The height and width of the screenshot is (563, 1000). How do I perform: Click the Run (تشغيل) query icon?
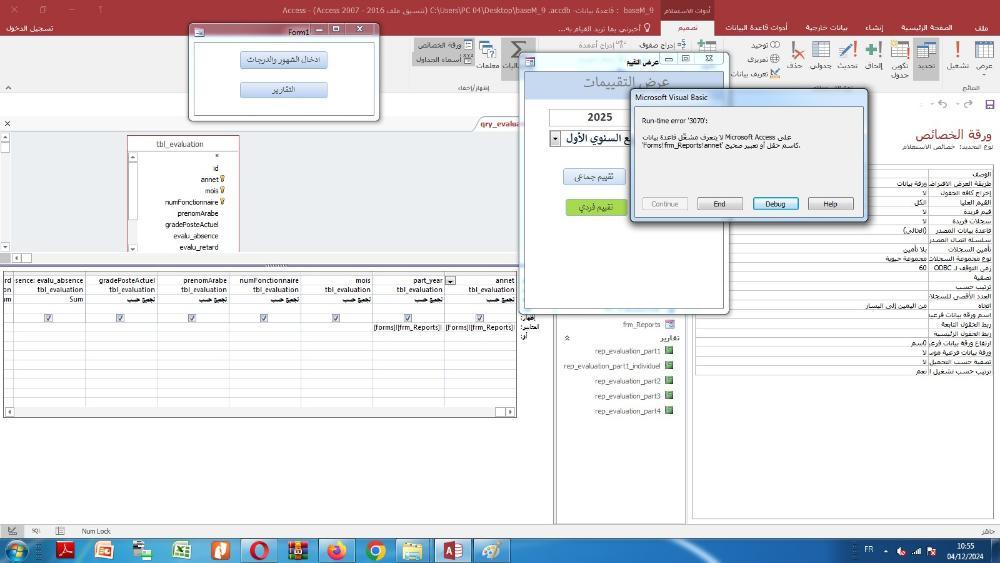tap(957, 55)
